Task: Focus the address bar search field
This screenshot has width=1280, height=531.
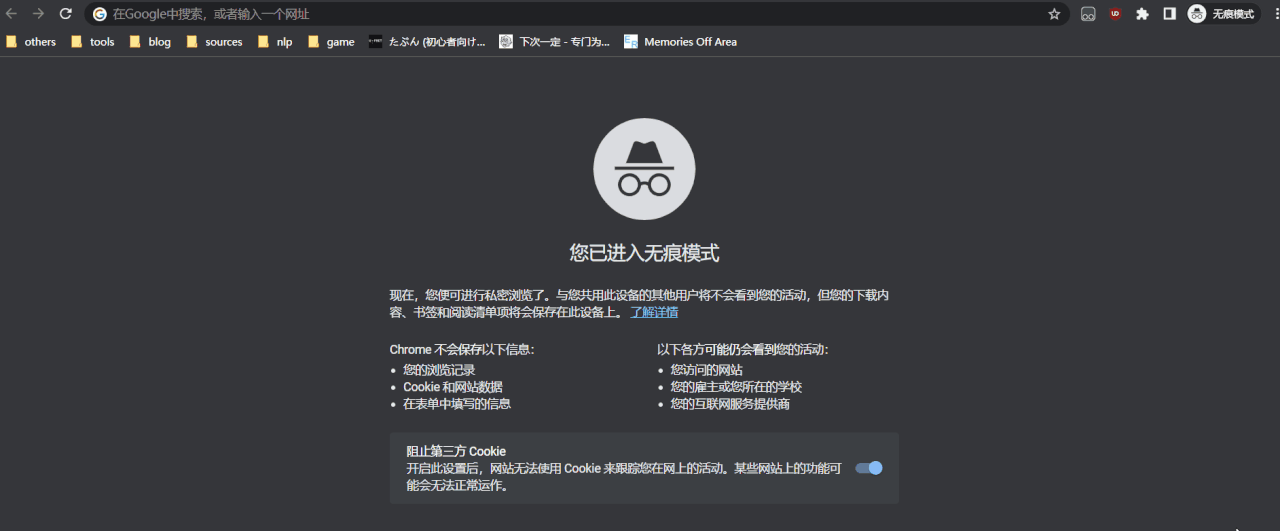Action: [x=575, y=14]
